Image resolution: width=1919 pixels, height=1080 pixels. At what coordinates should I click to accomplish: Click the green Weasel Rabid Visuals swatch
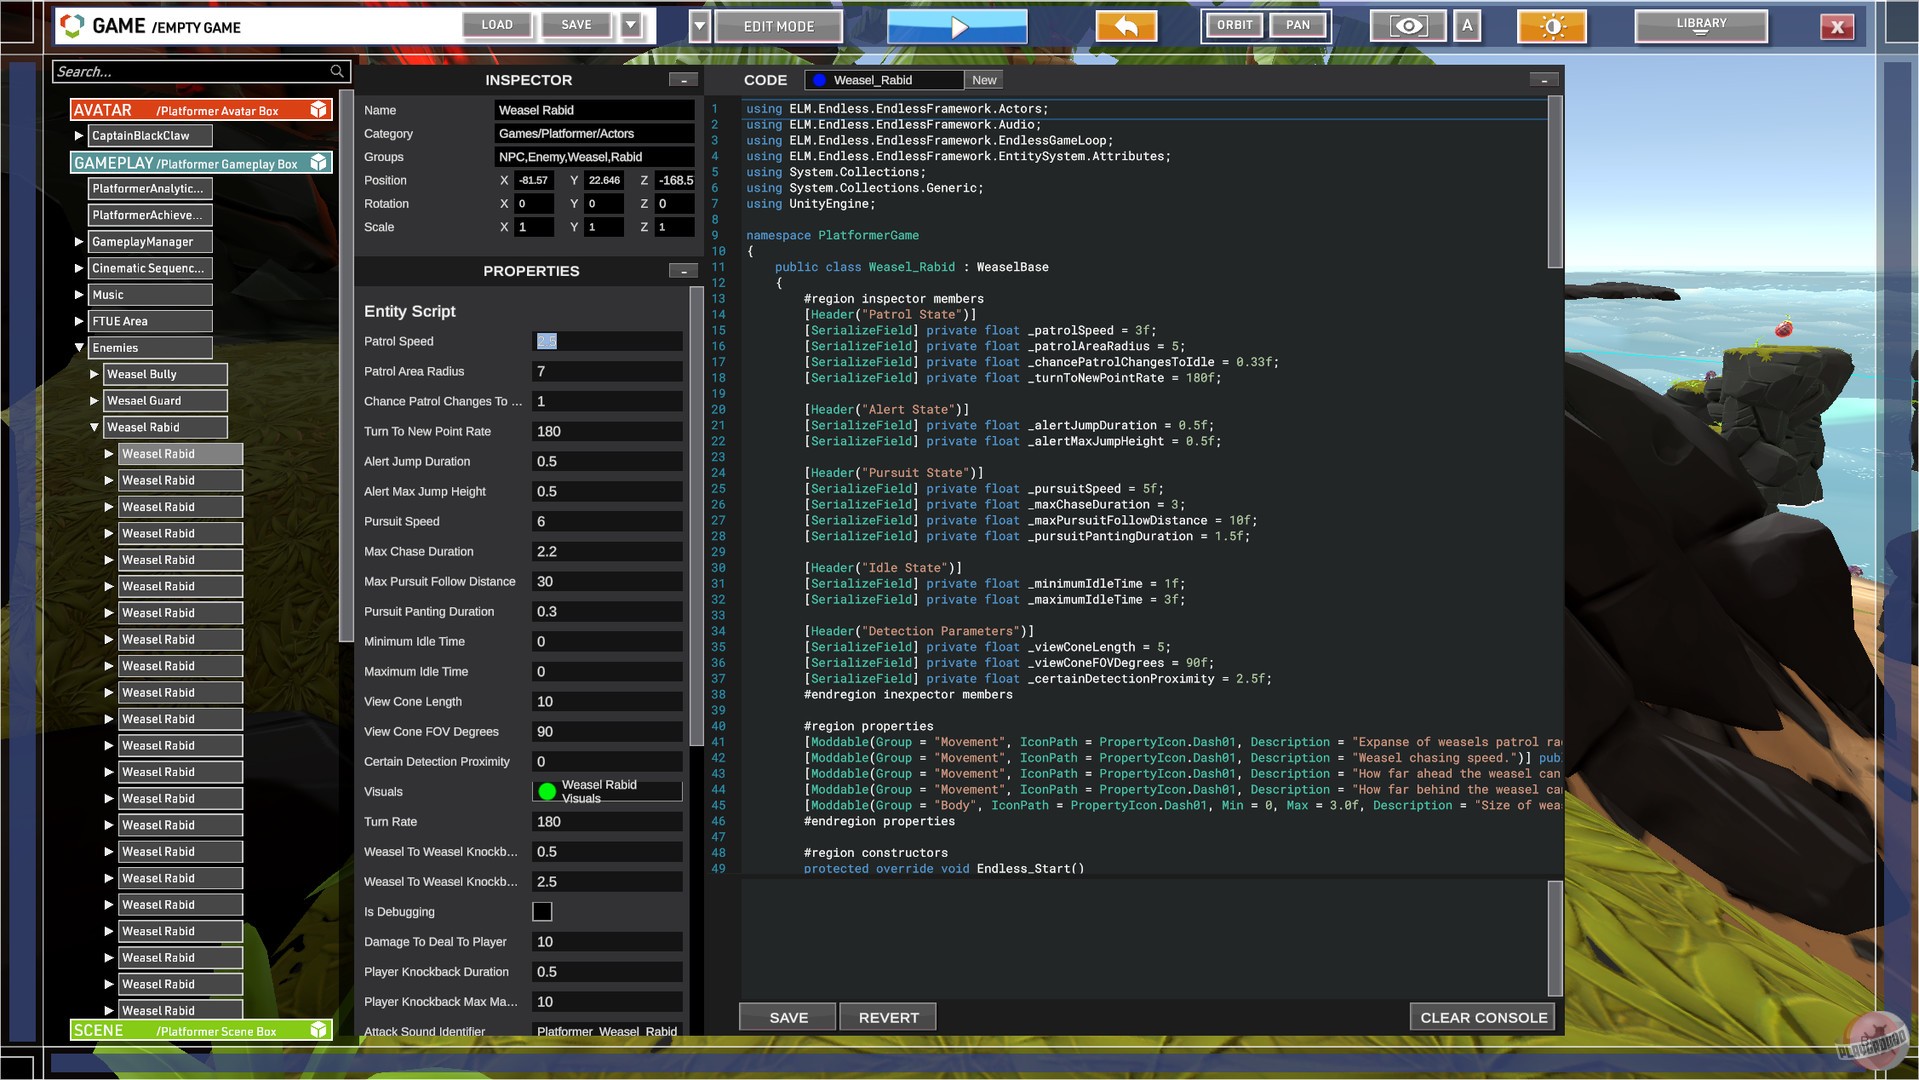(x=547, y=792)
